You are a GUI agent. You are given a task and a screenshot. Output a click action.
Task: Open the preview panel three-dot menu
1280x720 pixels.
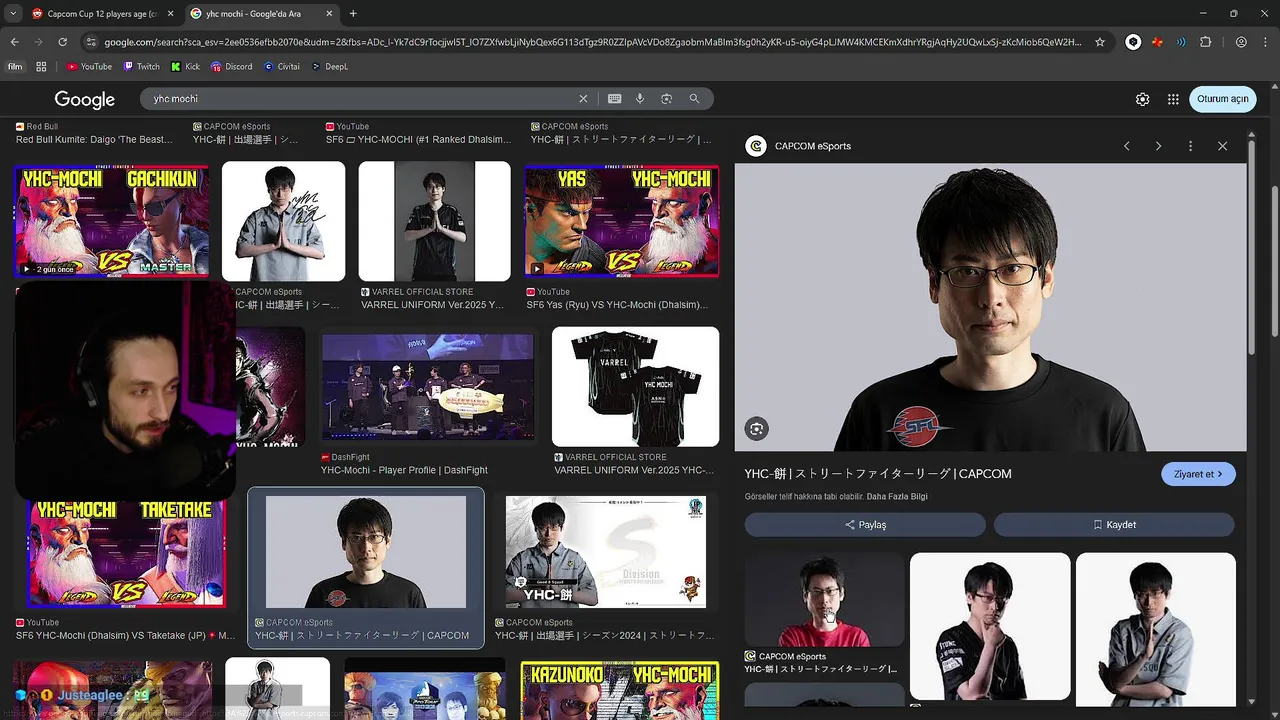[x=1190, y=146]
